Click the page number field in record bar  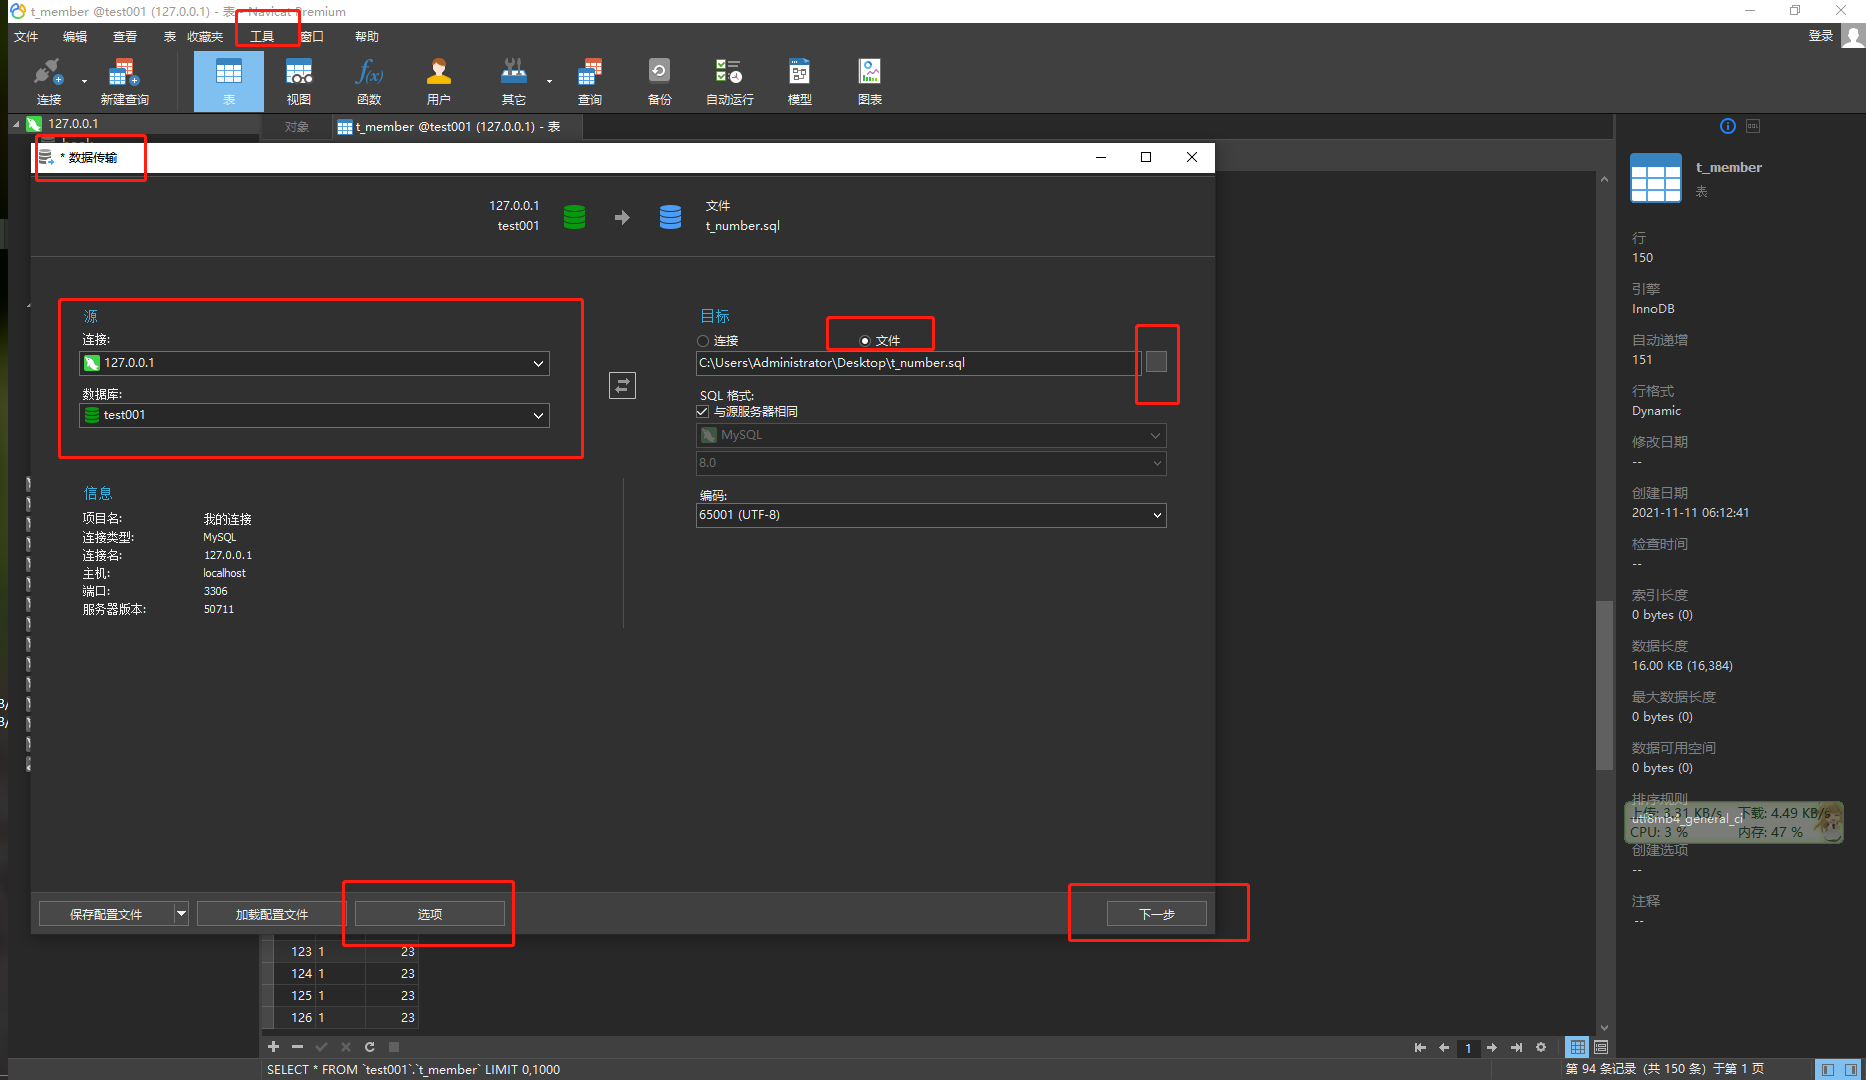click(x=1468, y=1048)
